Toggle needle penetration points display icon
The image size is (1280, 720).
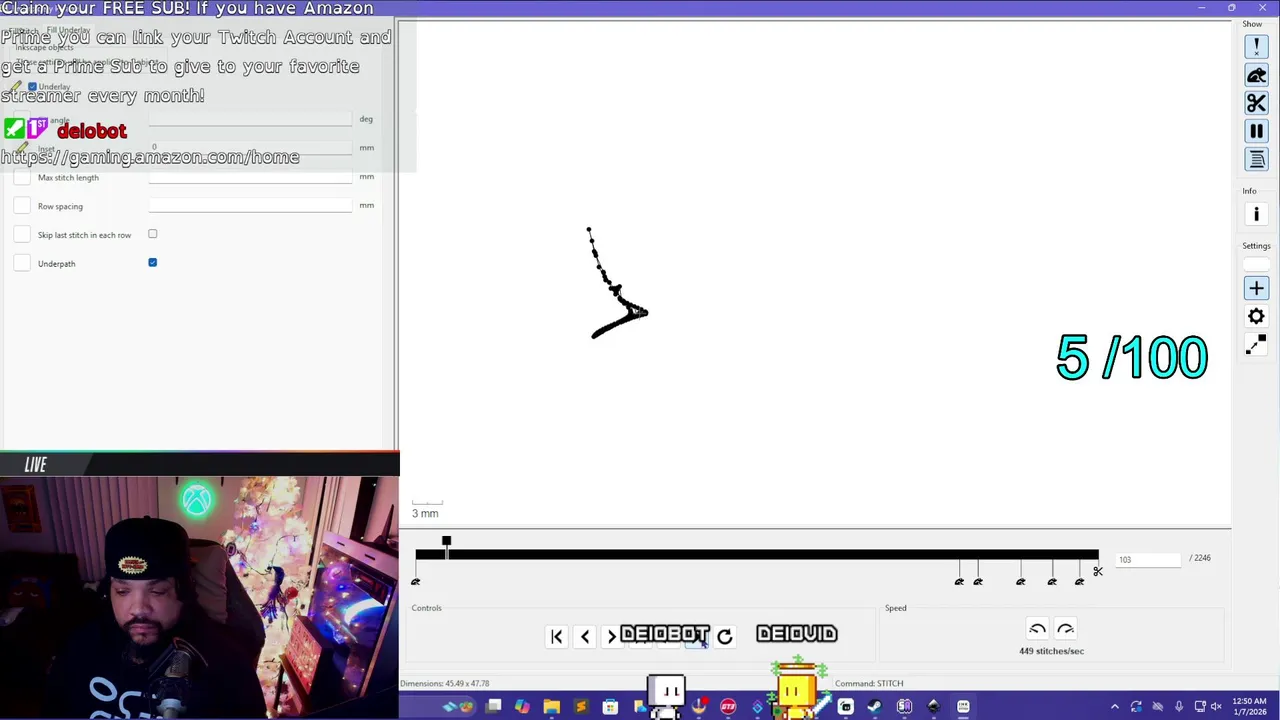pyautogui.click(x=1256, y=47)
